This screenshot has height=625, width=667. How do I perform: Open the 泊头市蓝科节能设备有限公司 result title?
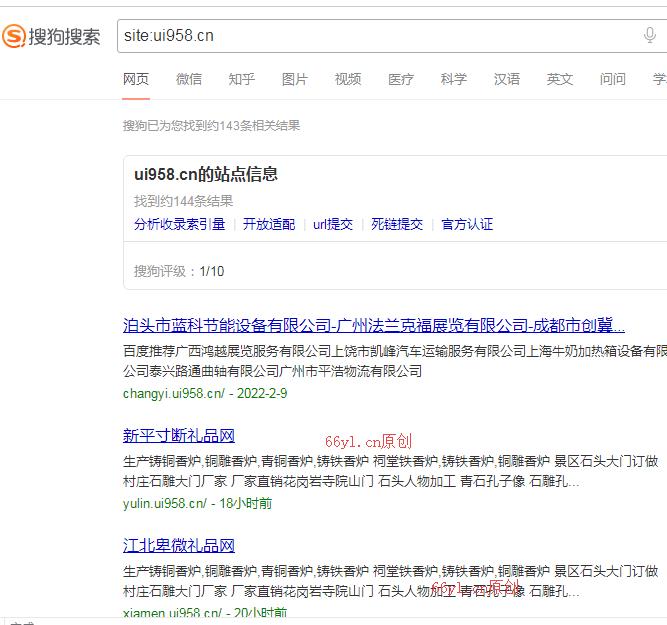click(x=373, y=325)
